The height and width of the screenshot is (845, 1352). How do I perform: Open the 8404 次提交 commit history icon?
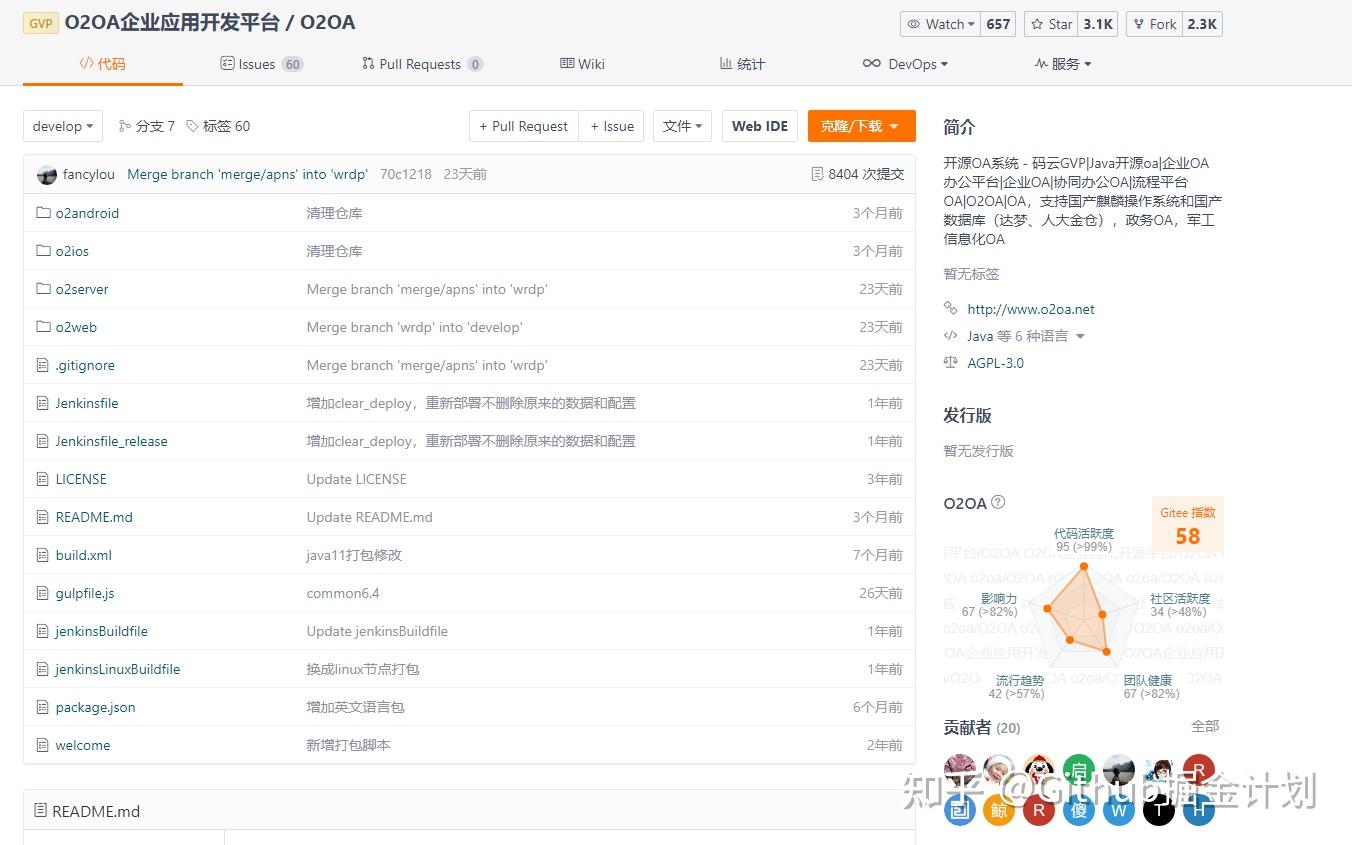tap(818, 173)
